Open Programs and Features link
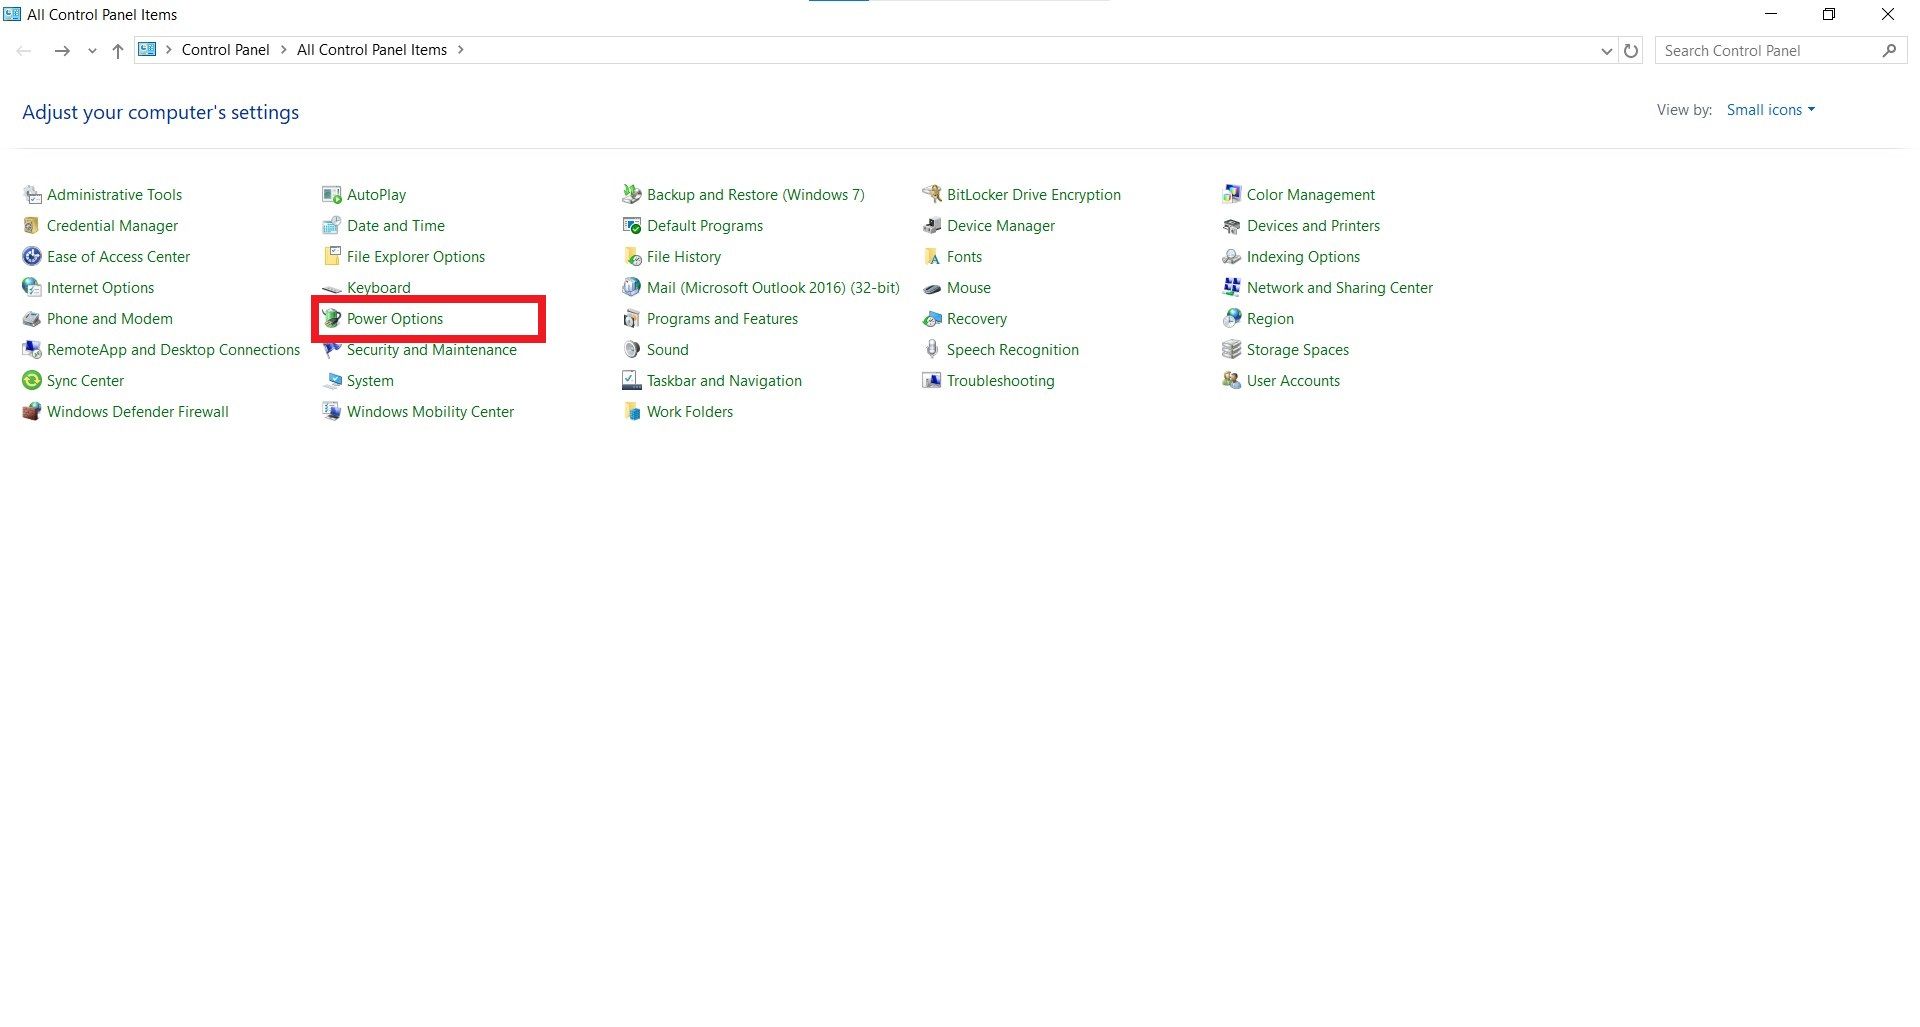The height and width of the screenshot is (1027, 1920). [x=722, y=319]
